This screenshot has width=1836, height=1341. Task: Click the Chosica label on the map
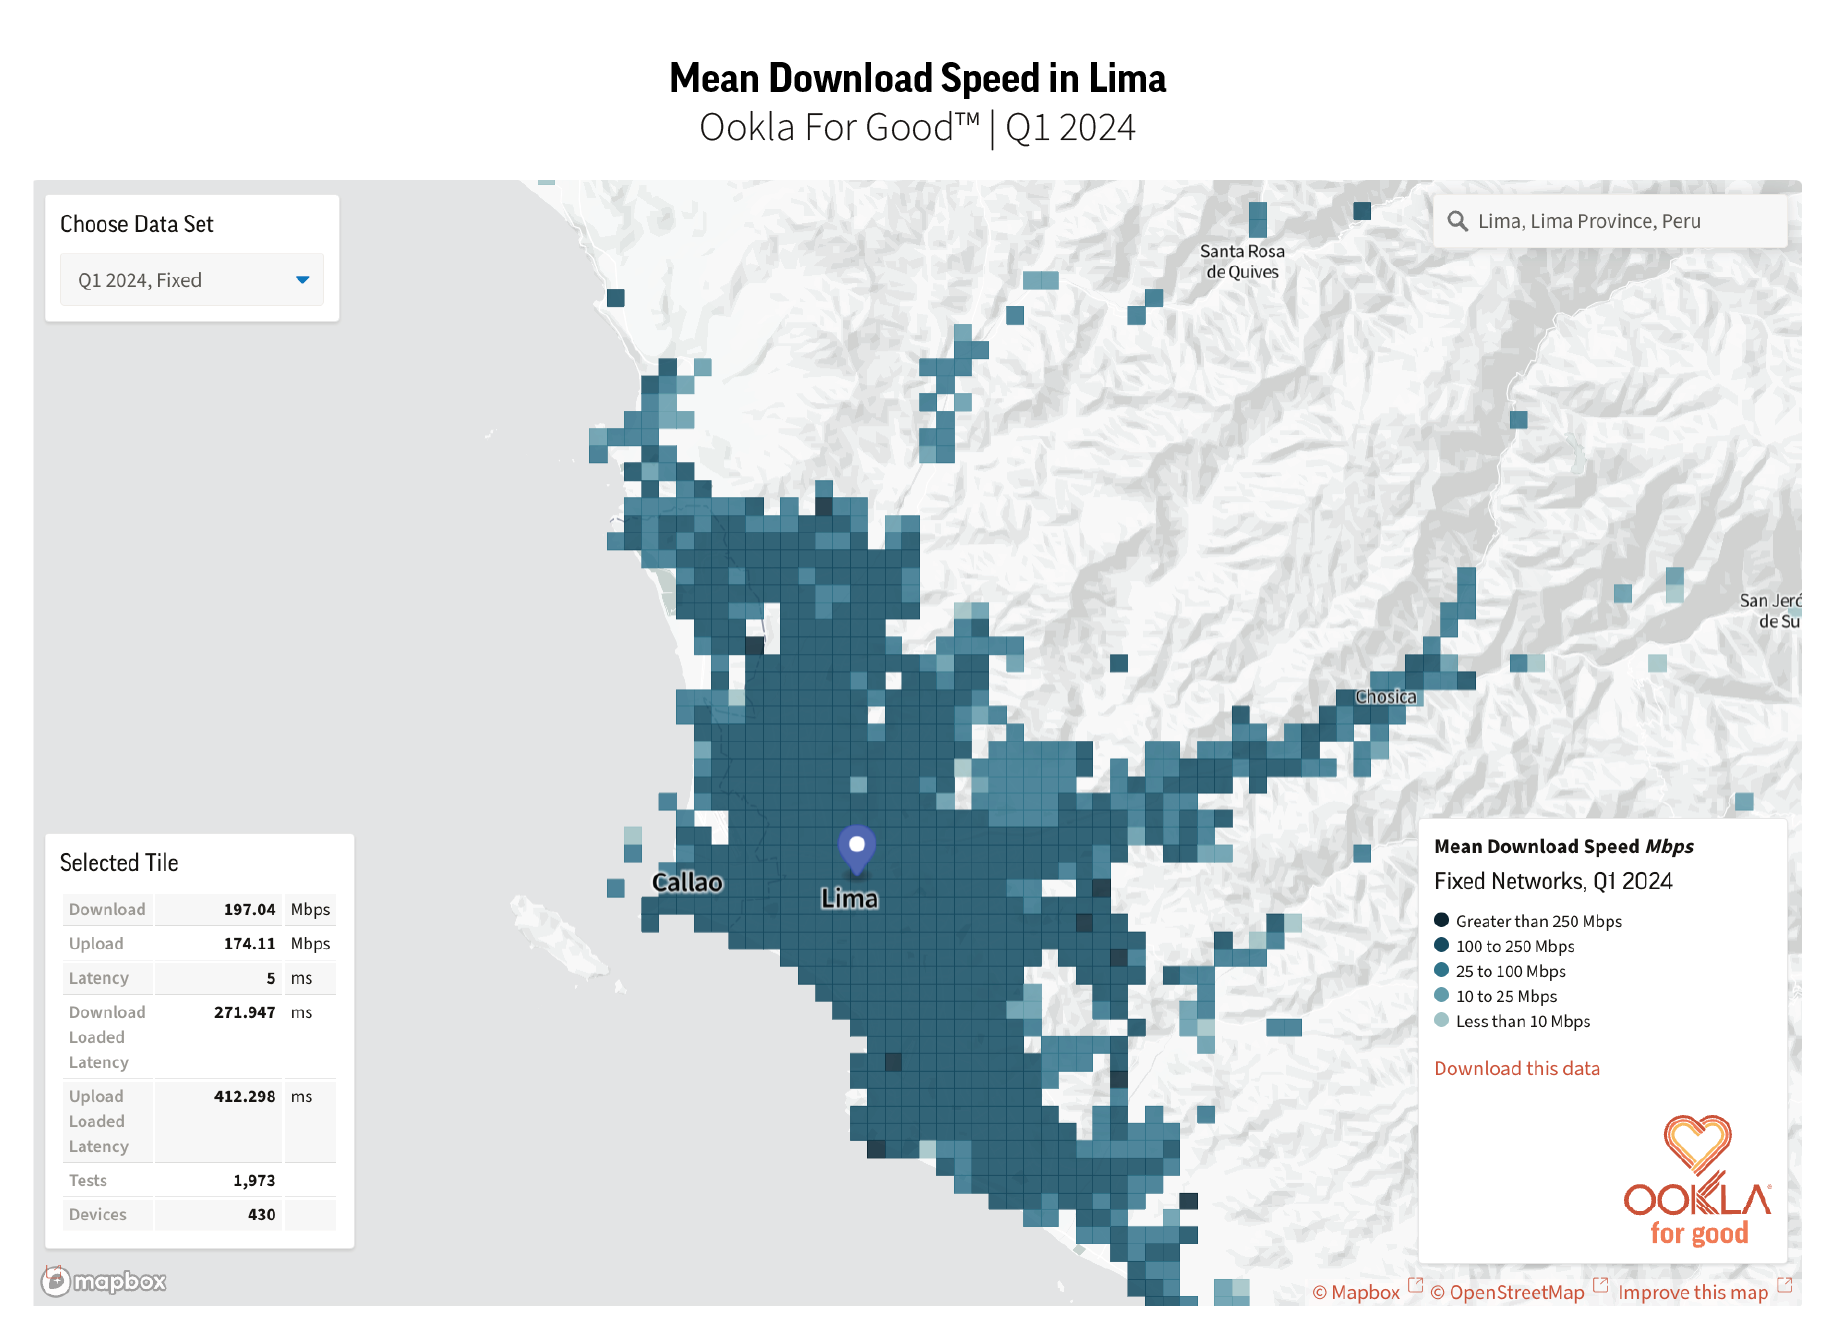[1385, 697]
